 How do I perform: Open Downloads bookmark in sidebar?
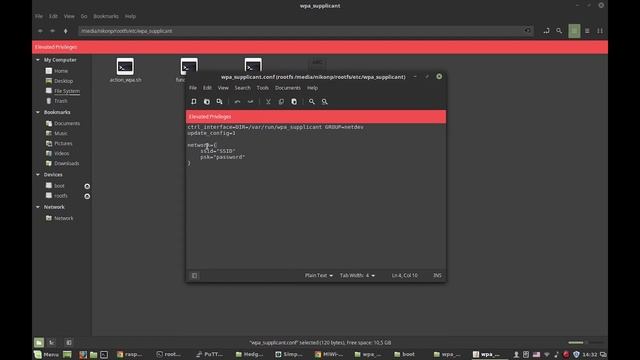click(67, 164)
